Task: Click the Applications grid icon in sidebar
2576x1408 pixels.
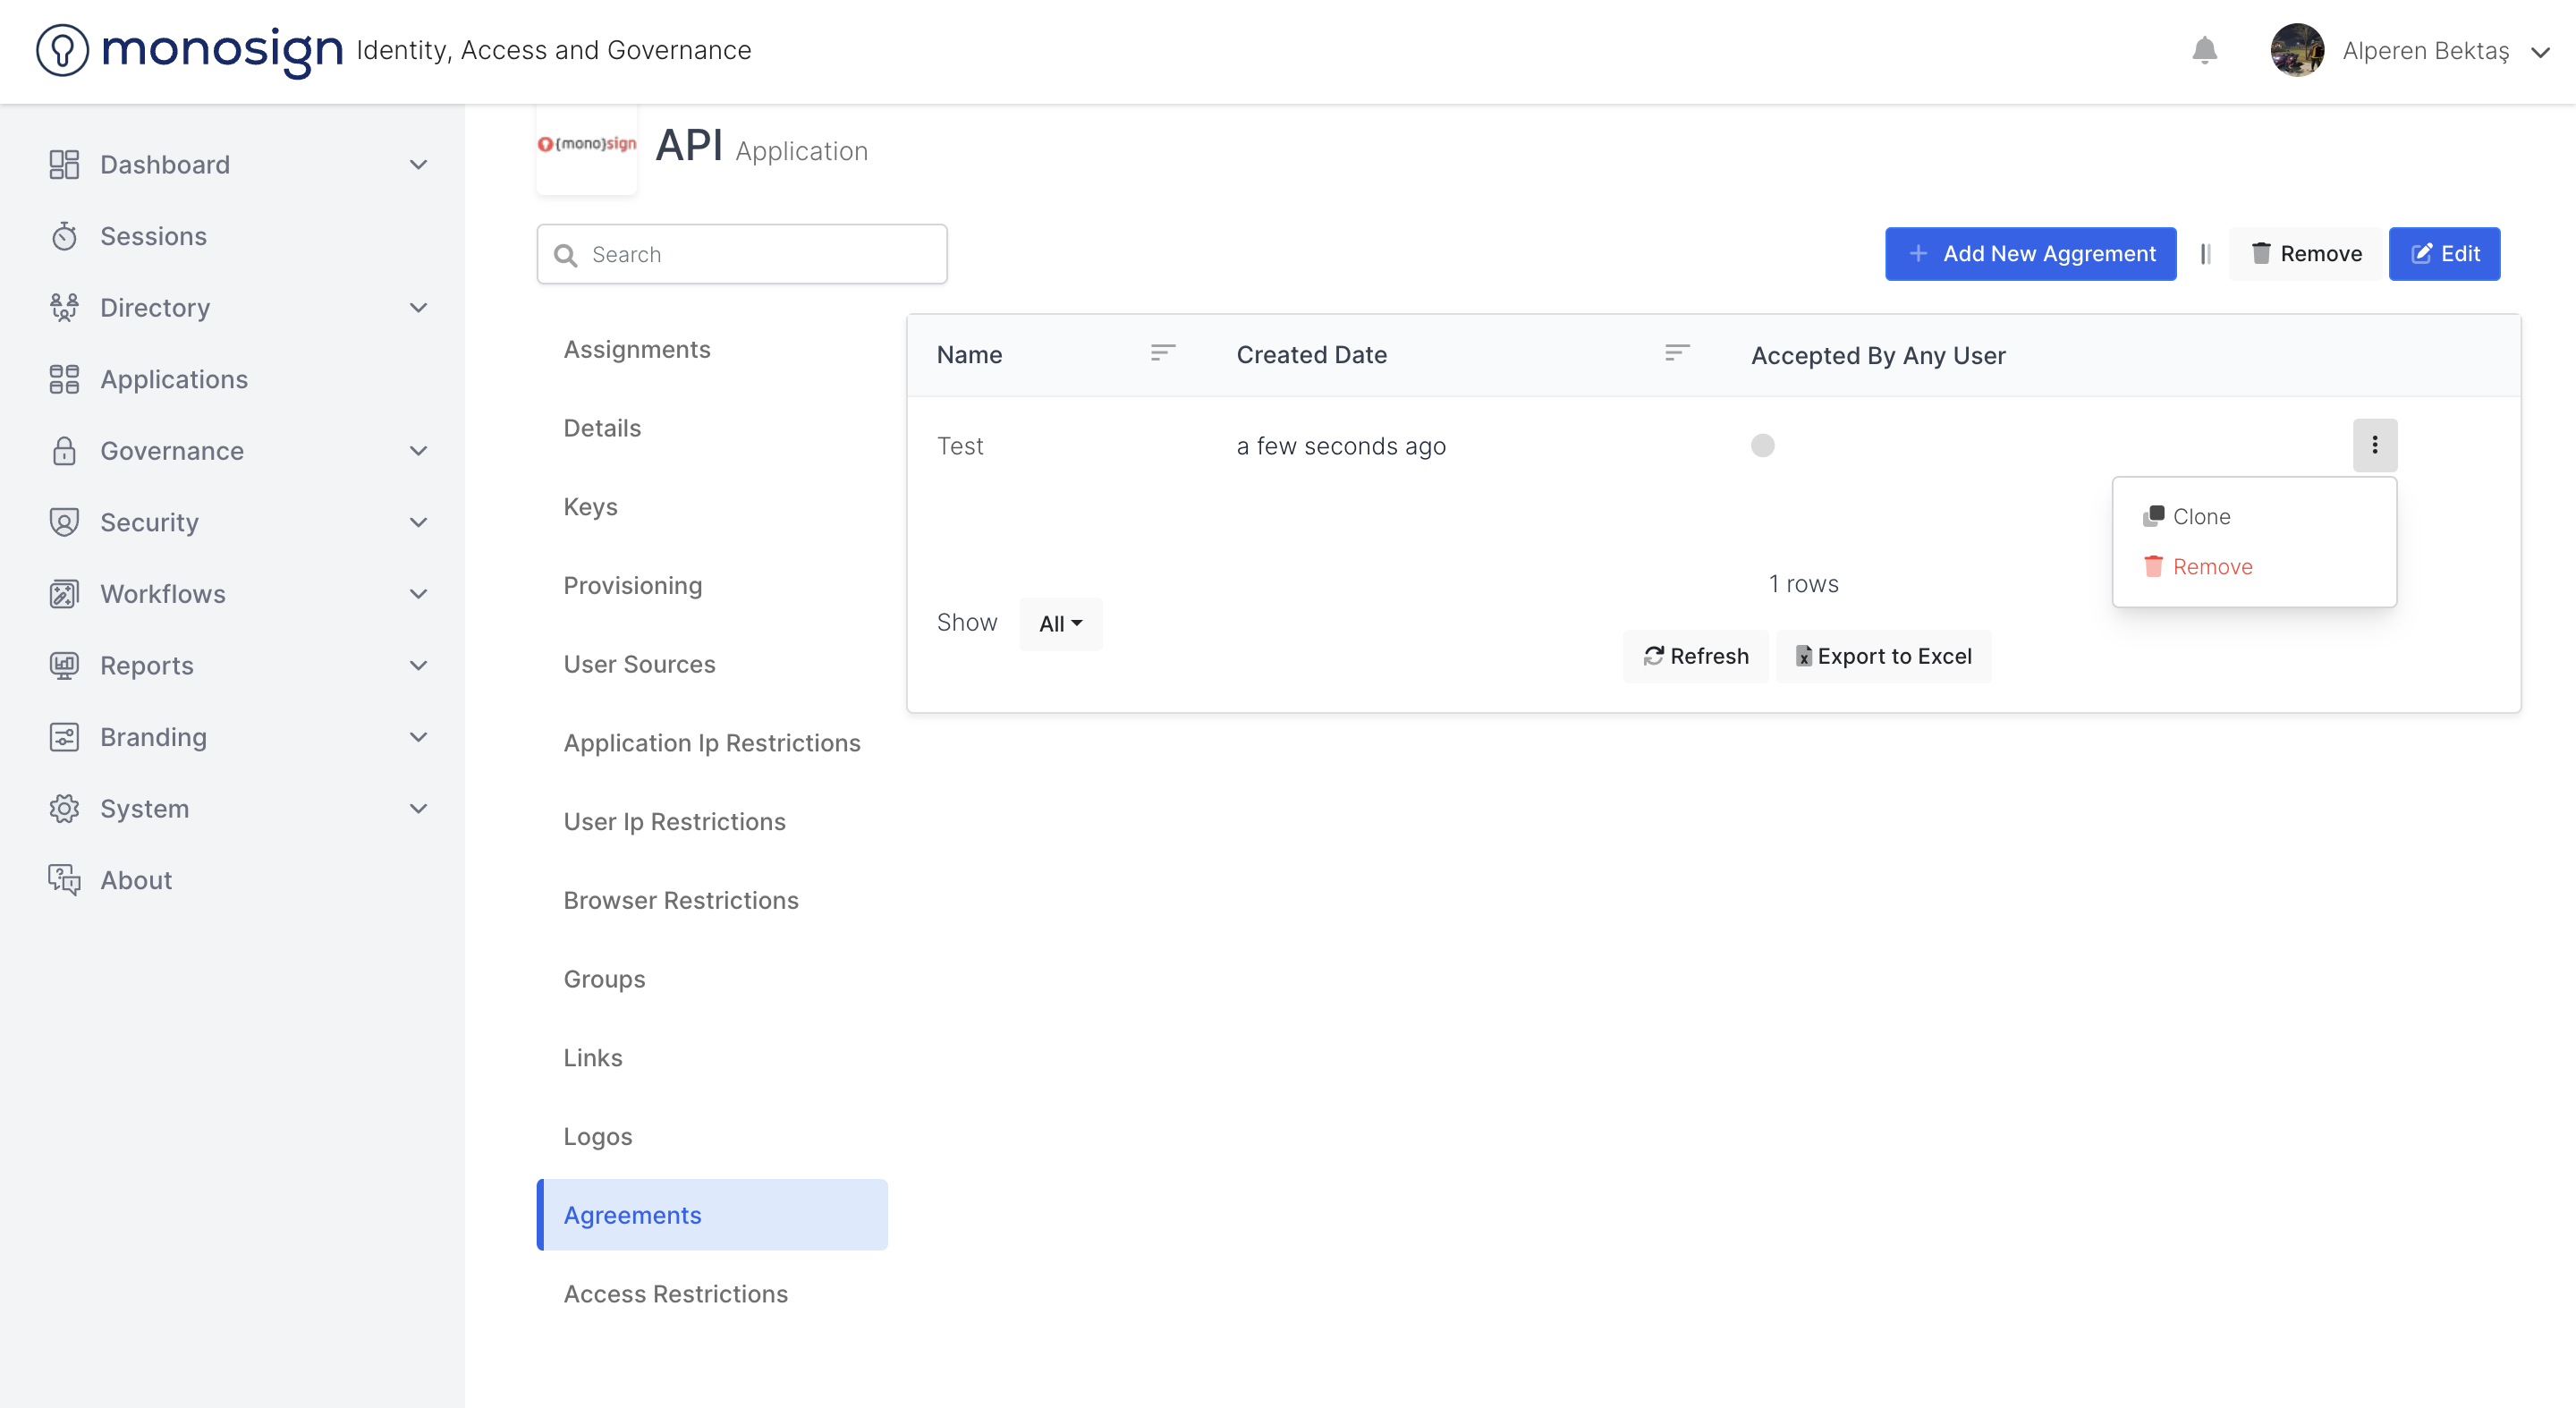Action: tap(64, 379)
